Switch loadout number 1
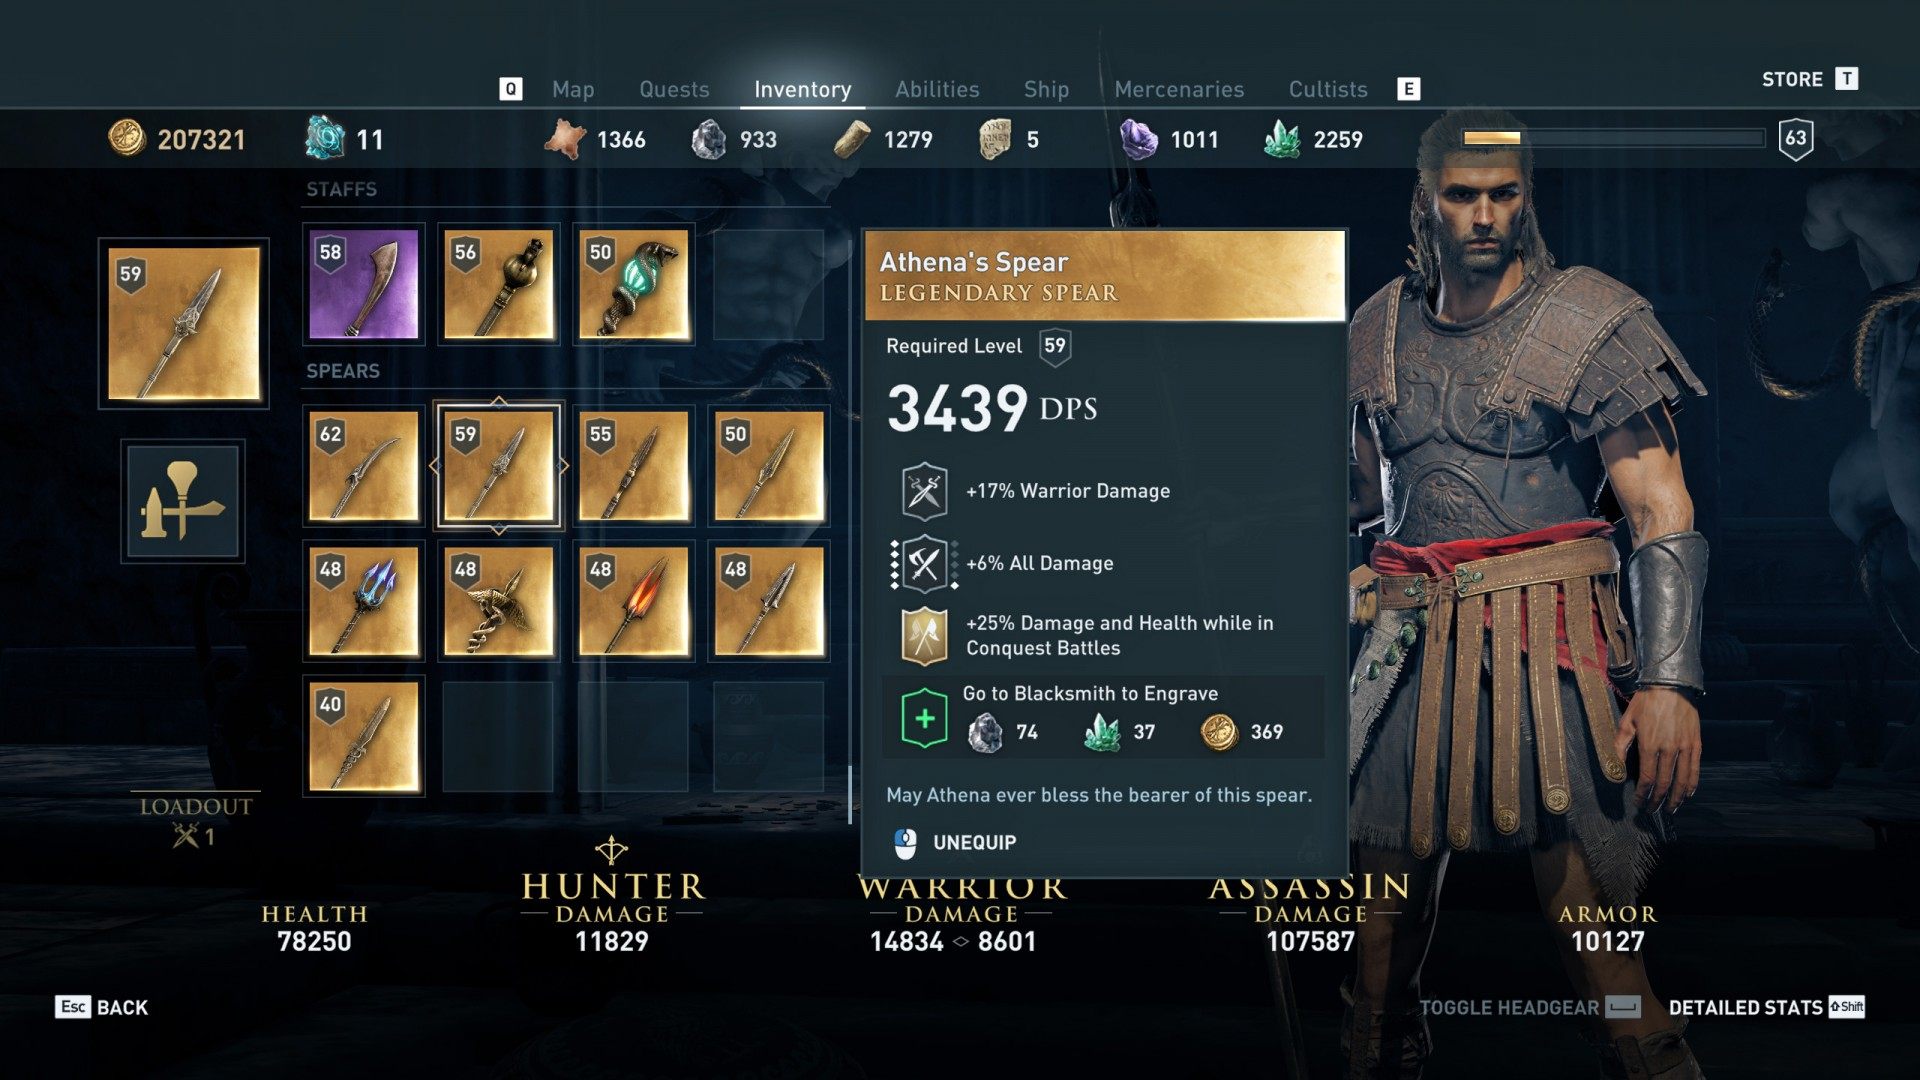This screenshot has height=1080, width=1920. point(195,821)
